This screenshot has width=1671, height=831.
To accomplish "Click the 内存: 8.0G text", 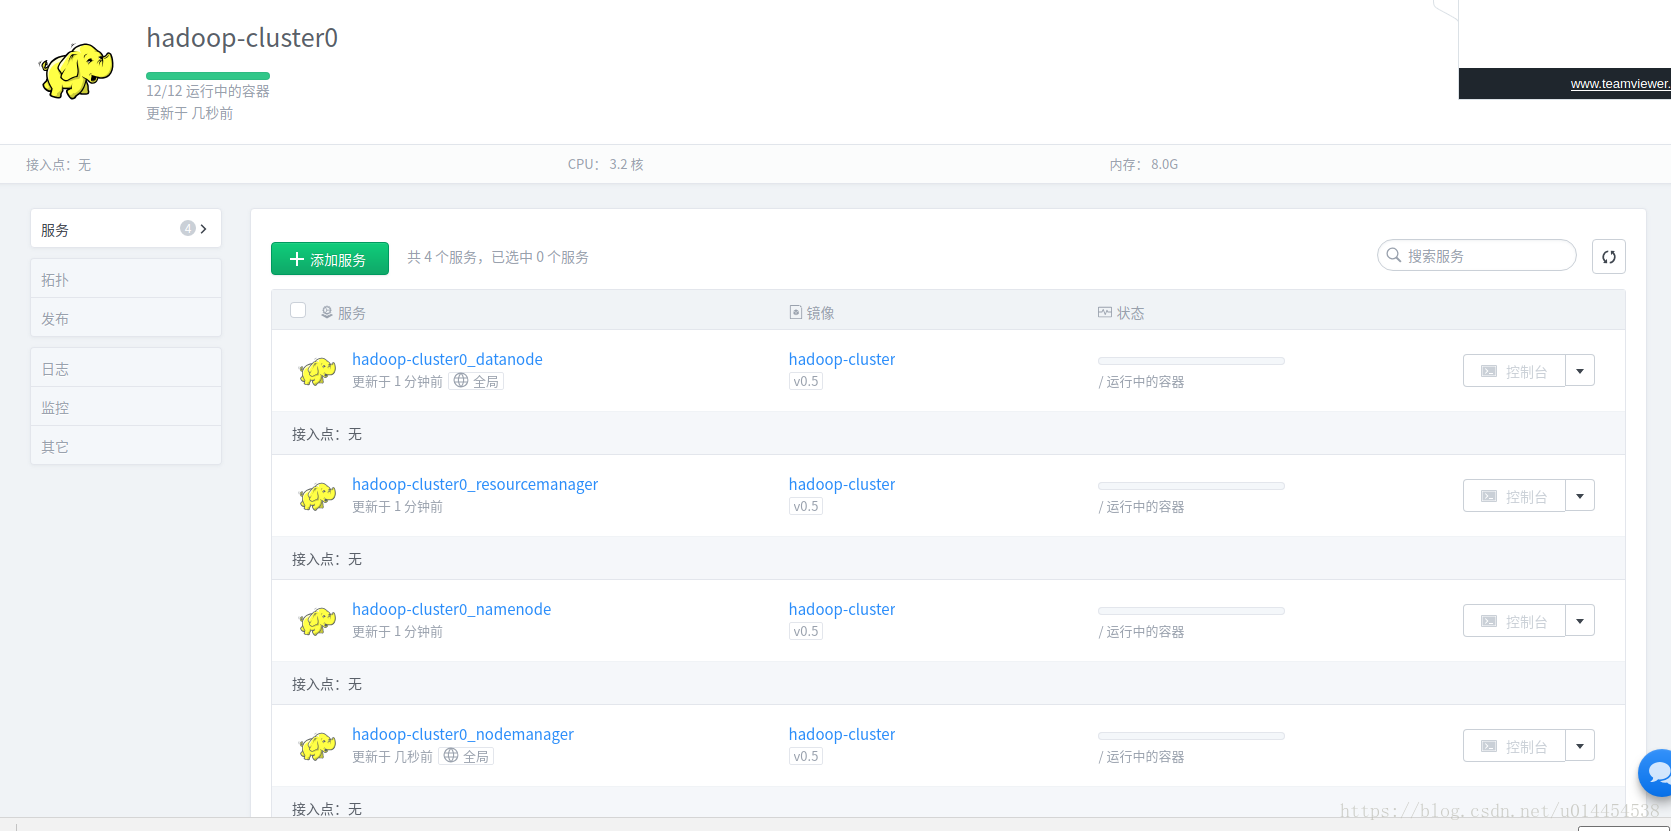I will (1144, 164).
